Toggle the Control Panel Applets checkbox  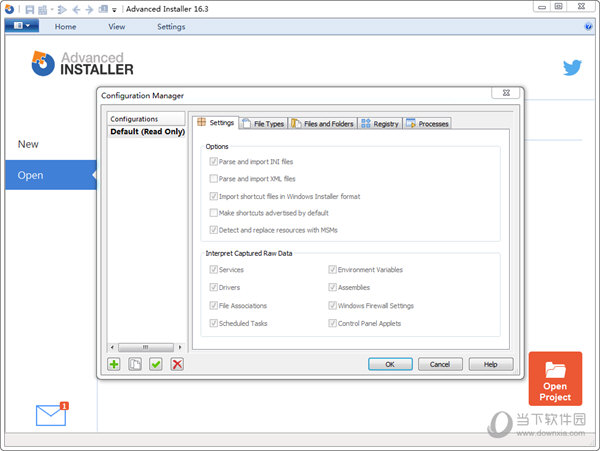(333, 323)
